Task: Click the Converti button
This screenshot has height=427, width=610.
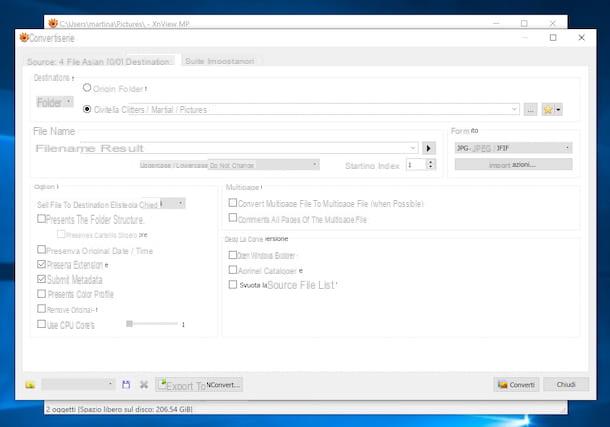Action: [516, 385]
